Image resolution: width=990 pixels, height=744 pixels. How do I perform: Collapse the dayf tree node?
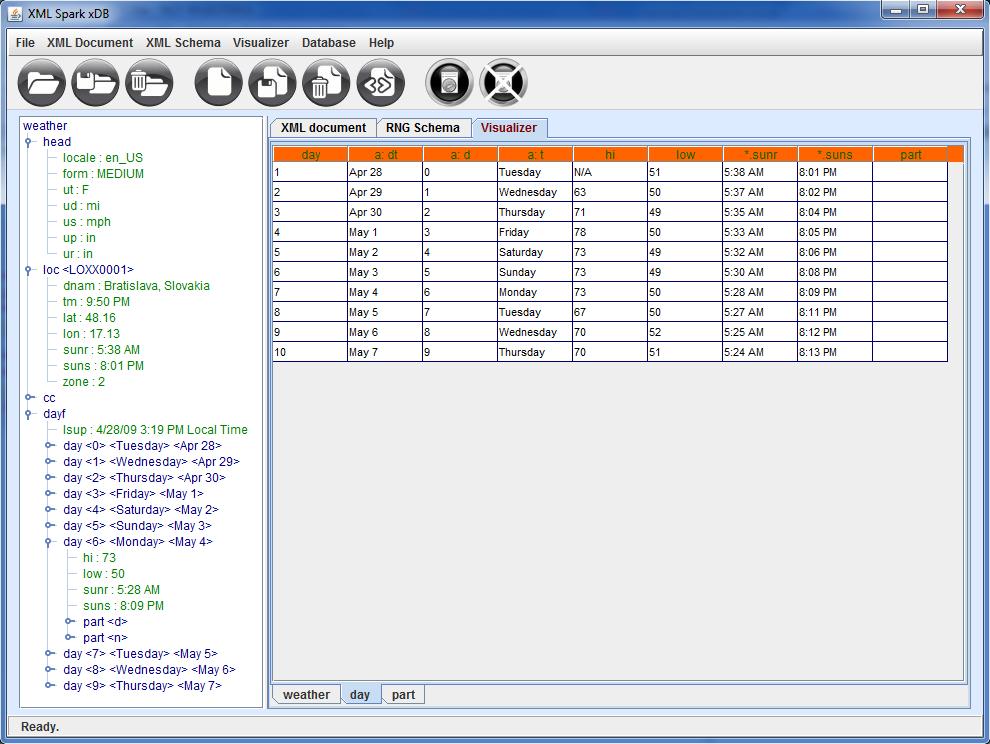click(x=28, y=414)
